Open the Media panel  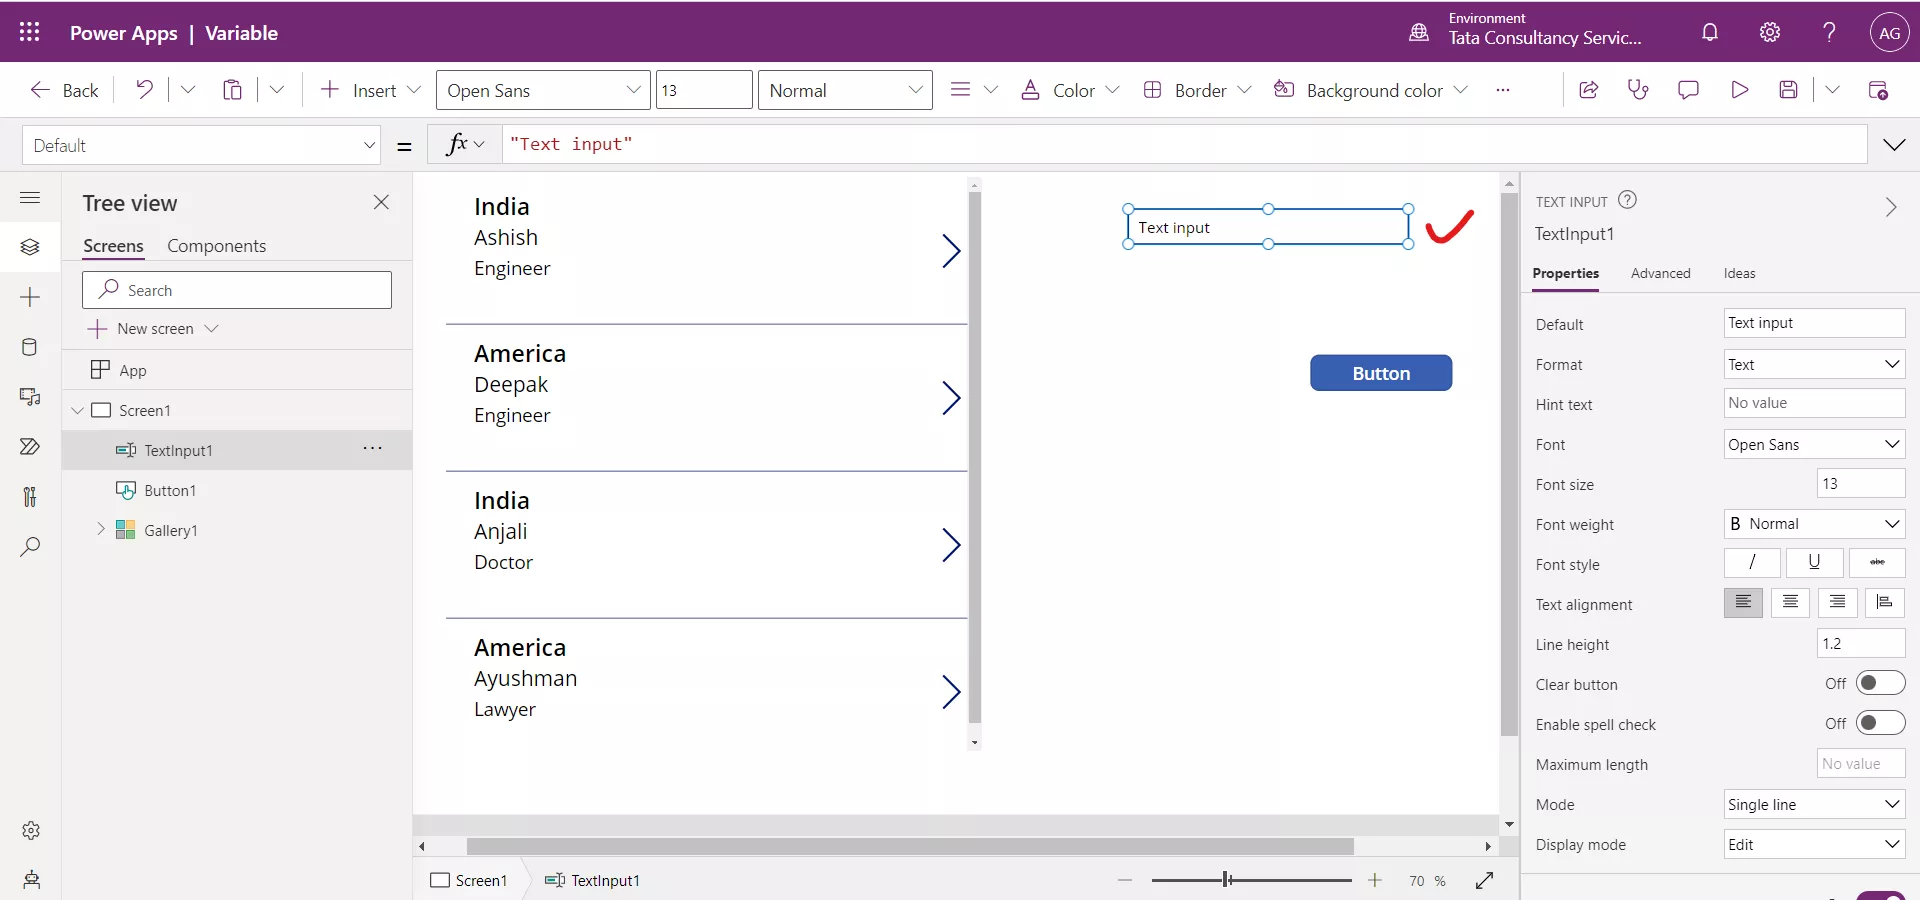pos(30,397)
